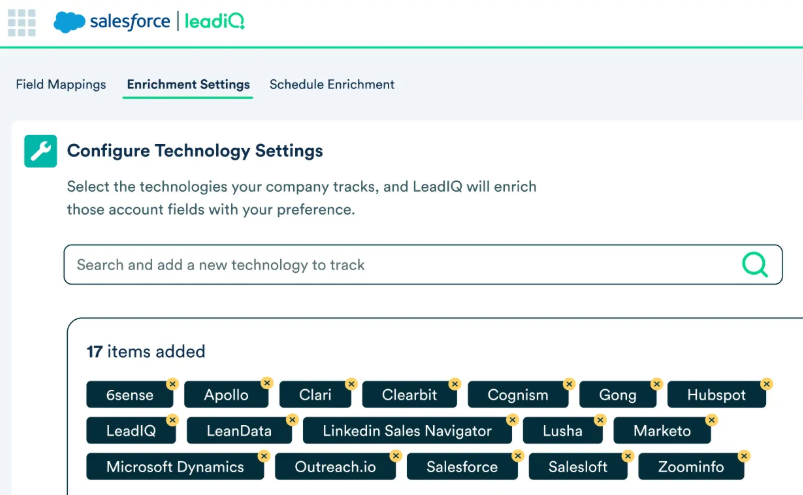Remove the Outreach.io tag
This screenshot has height=495, width=803.
coord(396,456)
